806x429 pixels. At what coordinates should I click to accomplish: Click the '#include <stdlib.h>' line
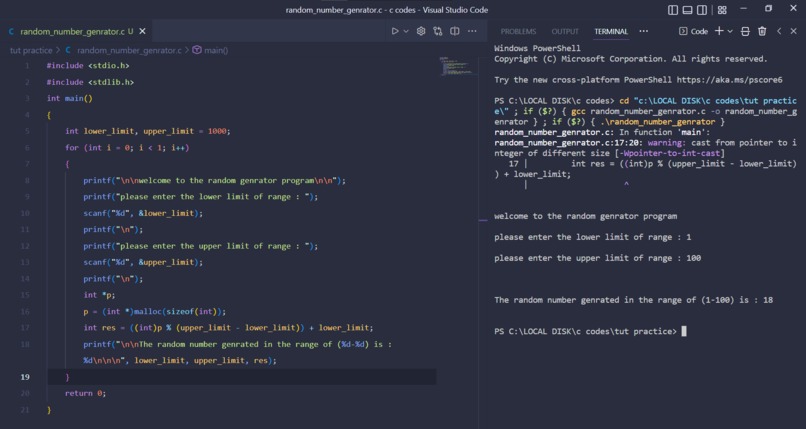click(90, 82)
